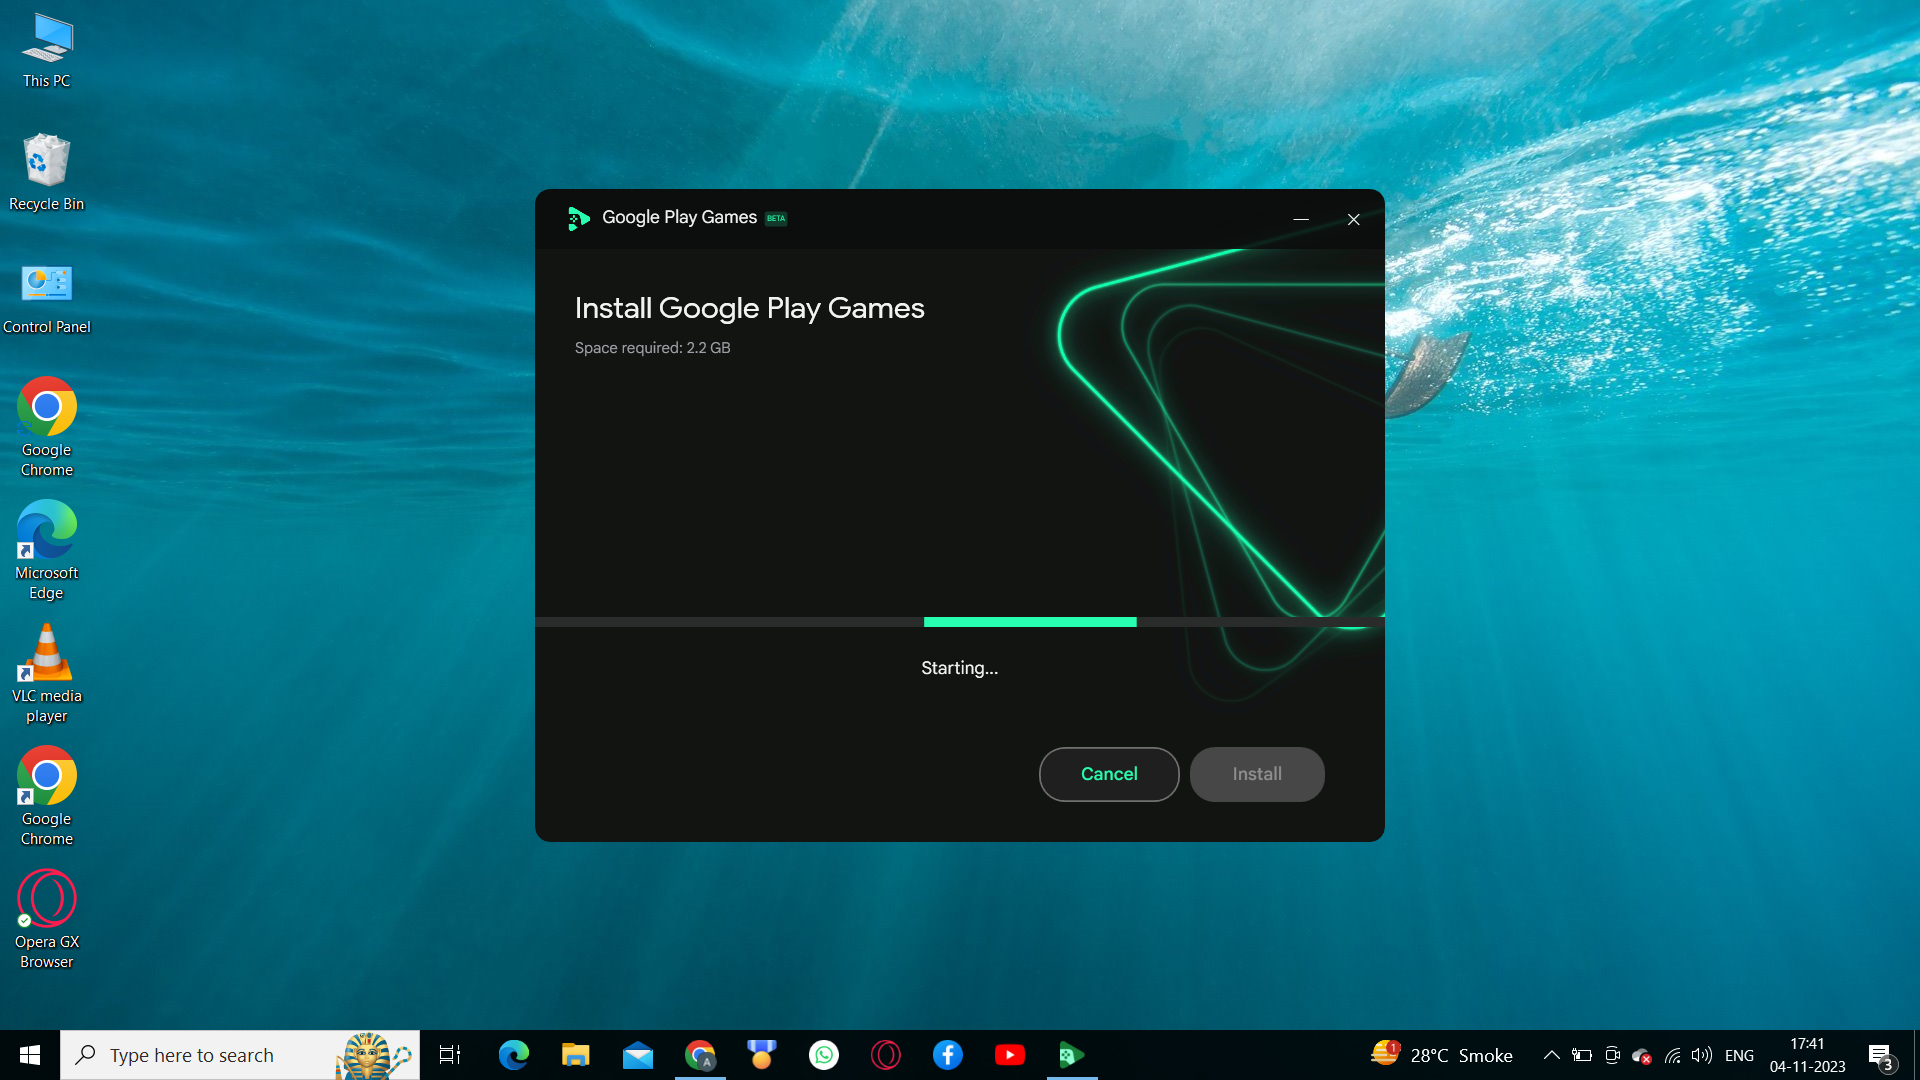Click the Facebook taskbar icon
Image resolution: width=1920 pixels, height=1080 pixels.
[x=948, y=1055]
